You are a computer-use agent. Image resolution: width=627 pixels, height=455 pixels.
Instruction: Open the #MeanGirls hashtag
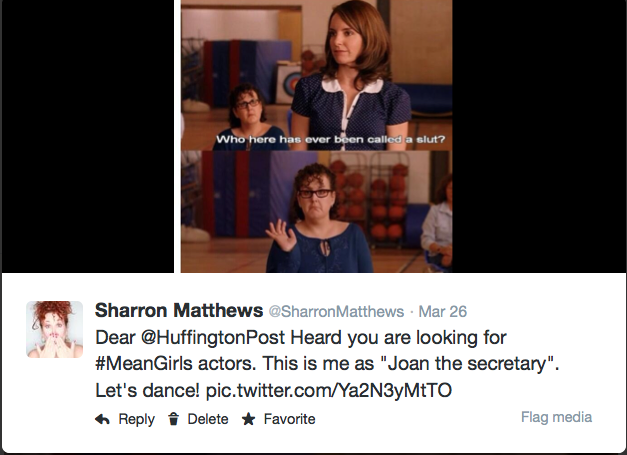[x=144, y=363]
